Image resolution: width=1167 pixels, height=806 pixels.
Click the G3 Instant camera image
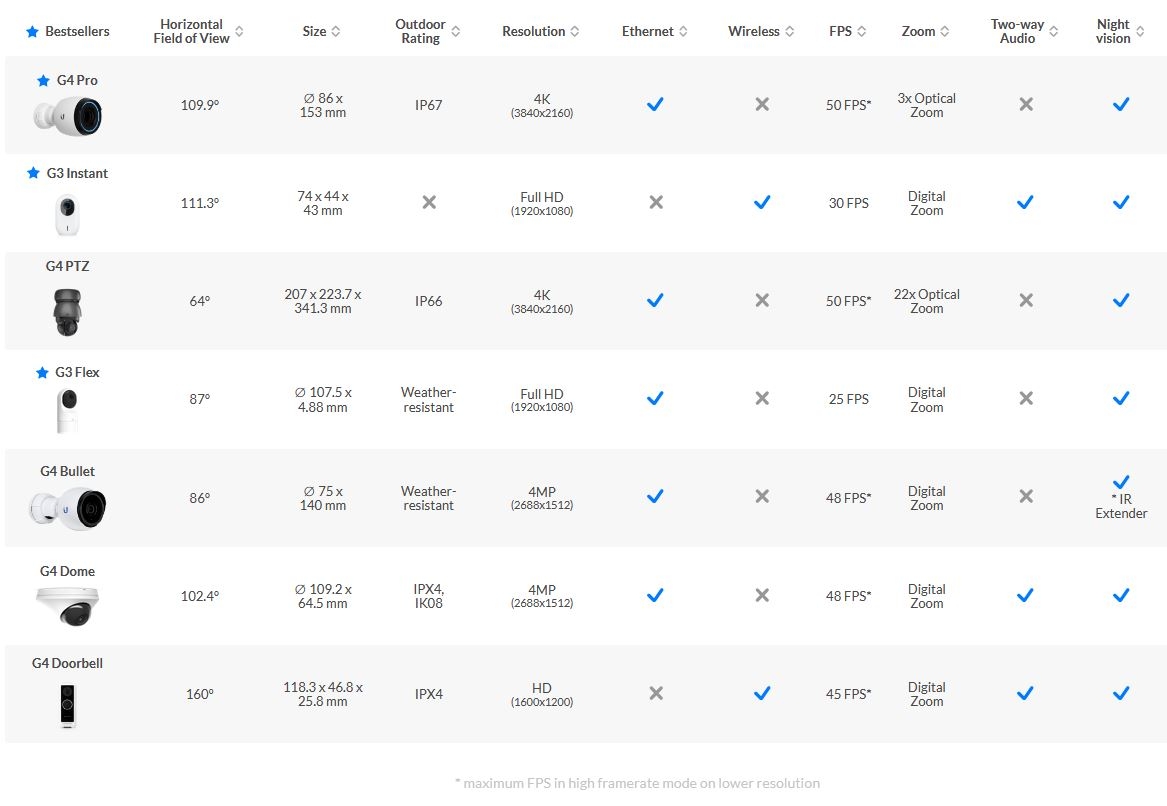pyautogui.click(x=68, y=214)
